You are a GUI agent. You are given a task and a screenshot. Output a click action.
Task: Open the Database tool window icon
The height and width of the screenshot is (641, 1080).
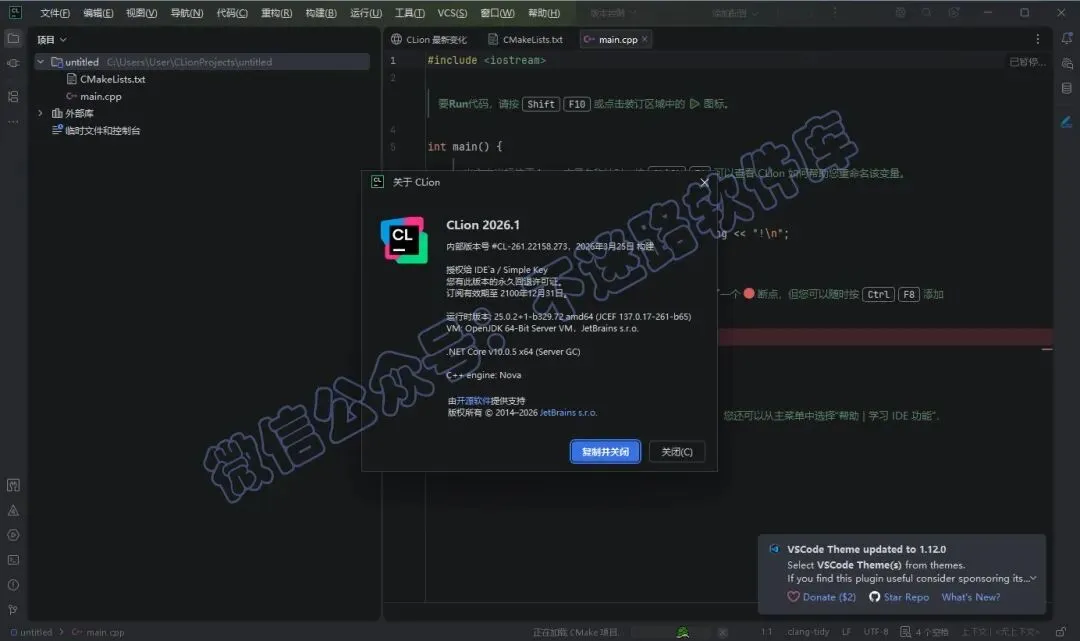point(1066,88)
